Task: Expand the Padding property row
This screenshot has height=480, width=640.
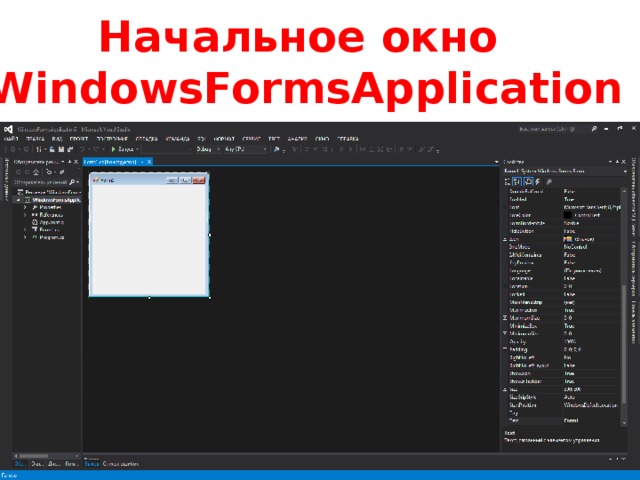Action: click(x=505, y=349)
